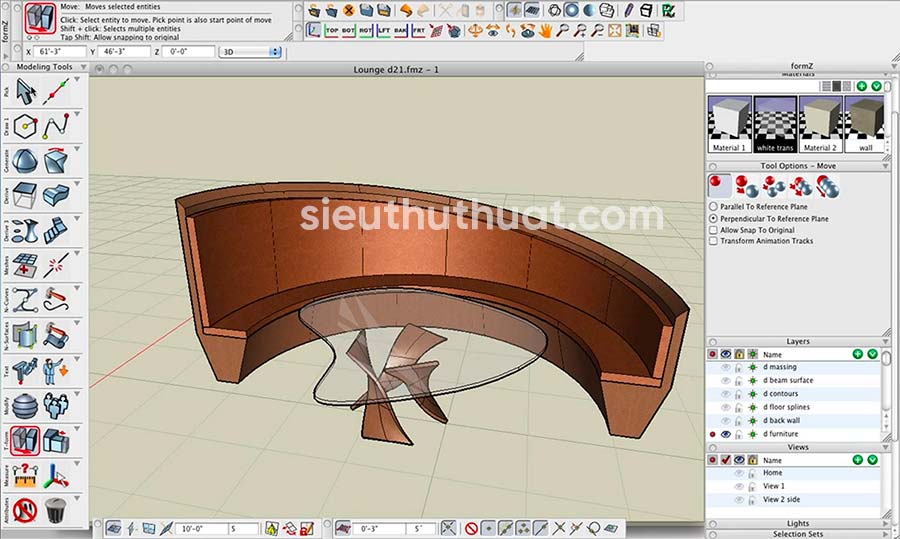The width and height of the screenshot is (900, 539).
Task: Select the Pick arrow tool
Action: [x=25, y=92]
